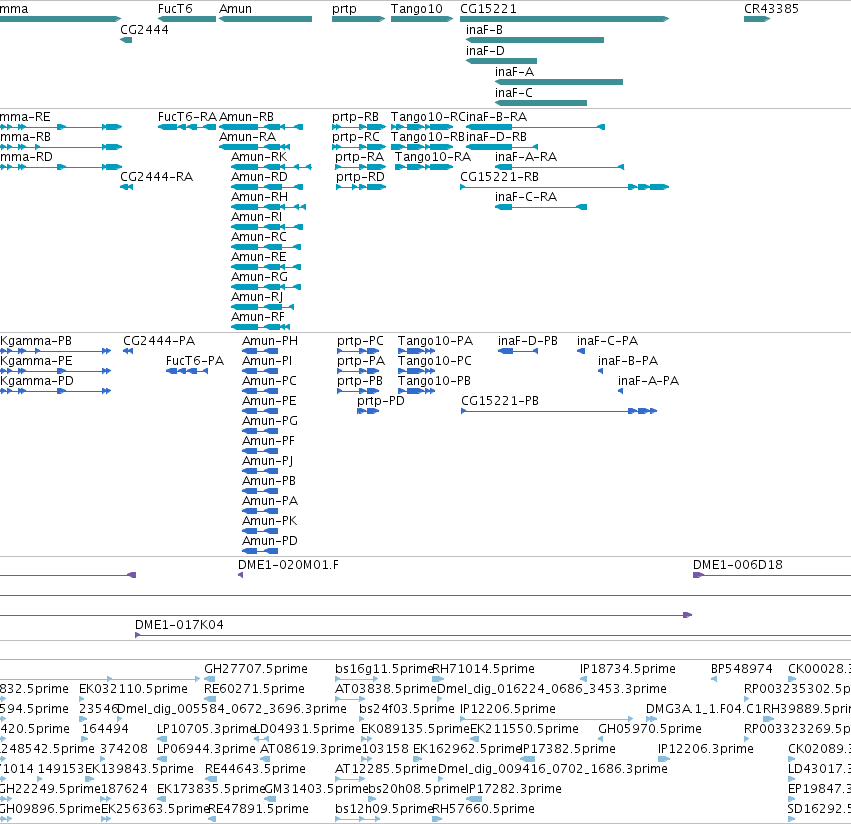Open transcript prtp-RD
851x824 pixels.
[x=361, y=187]
